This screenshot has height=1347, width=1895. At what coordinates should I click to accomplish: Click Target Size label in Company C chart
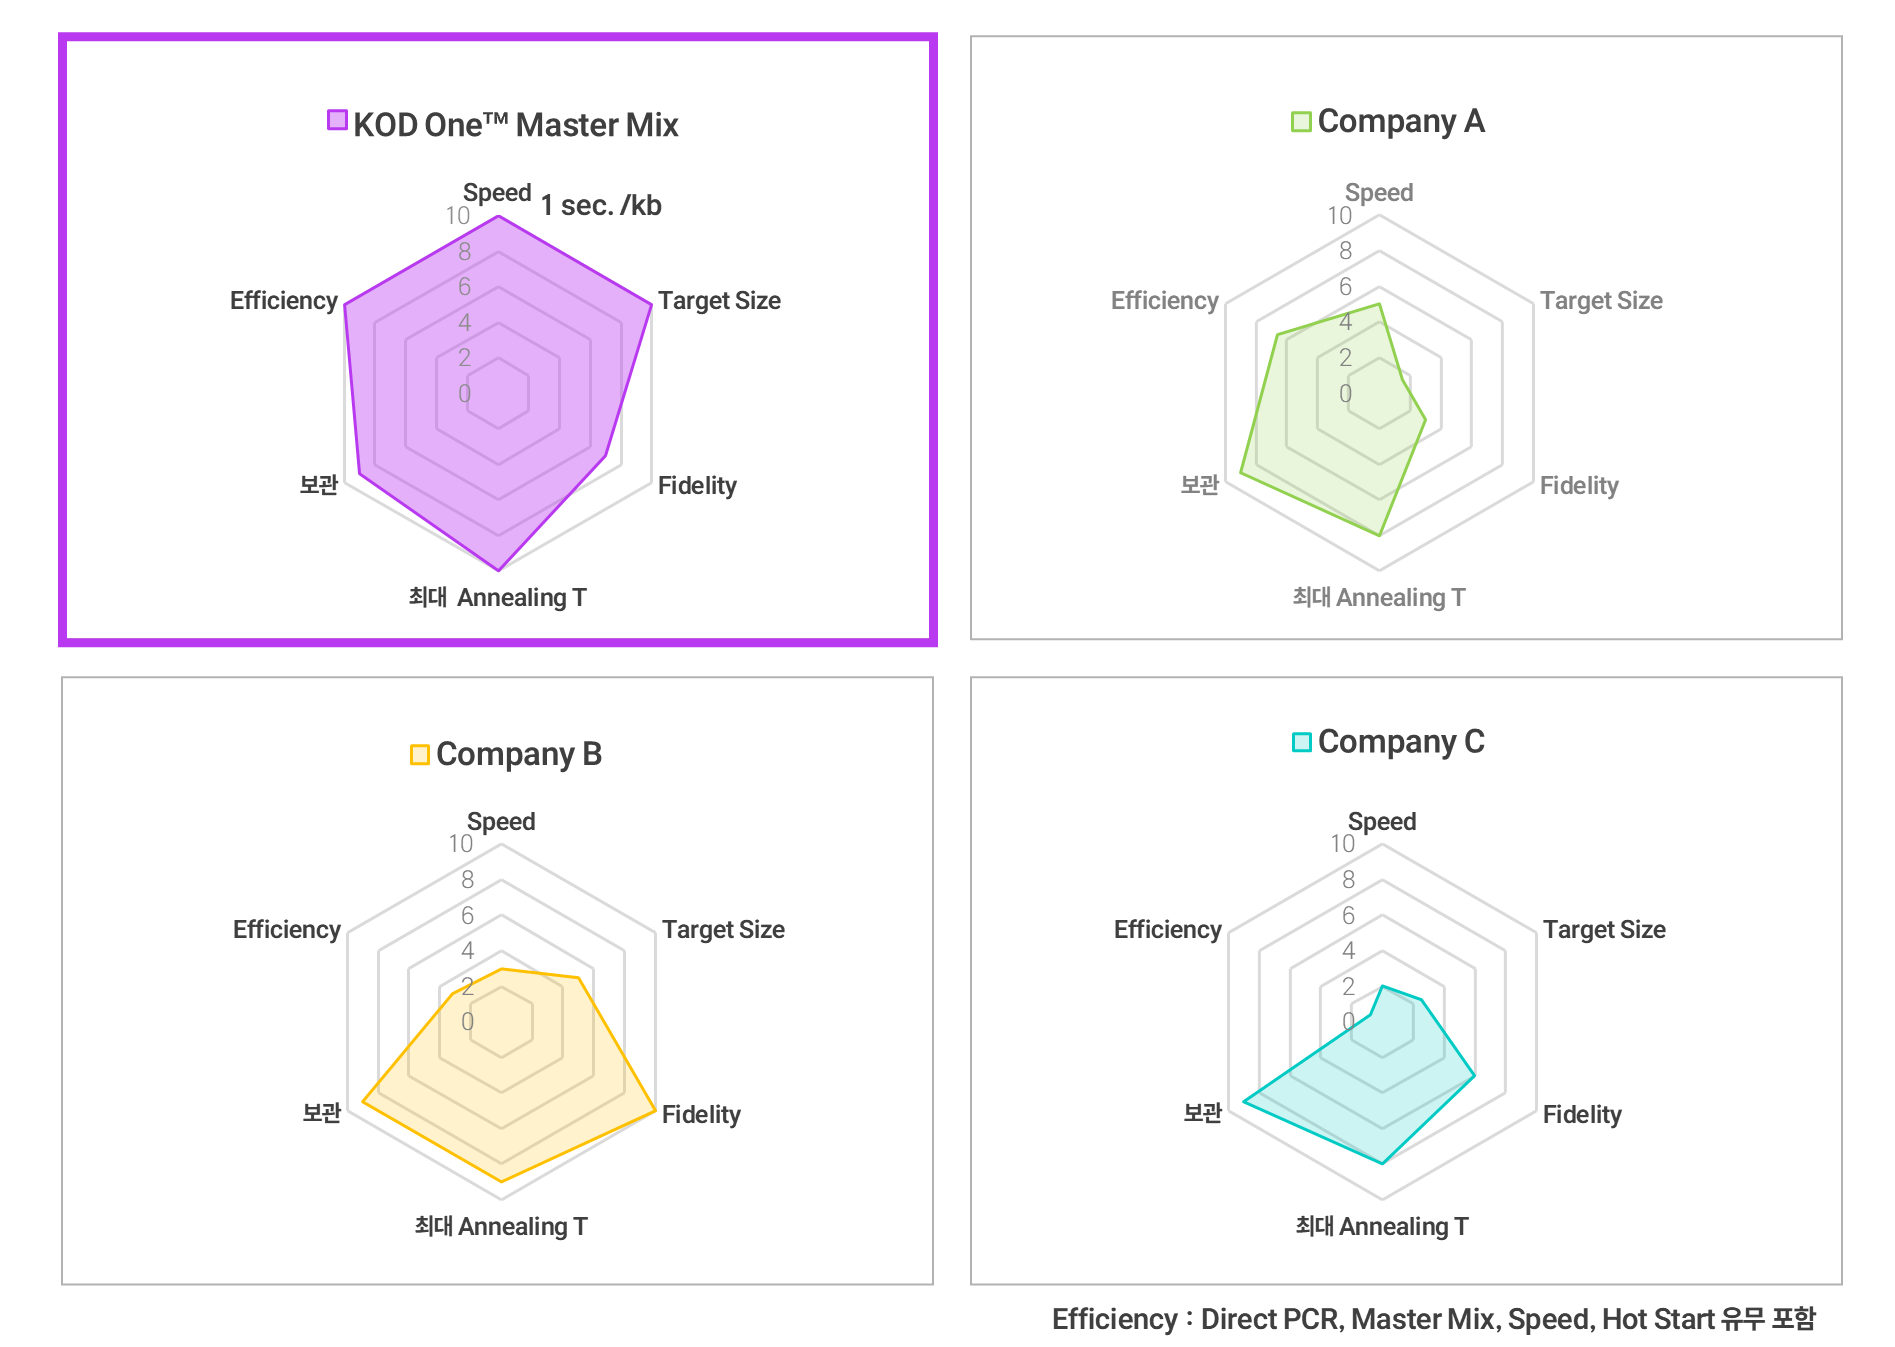click(1603, 930)
